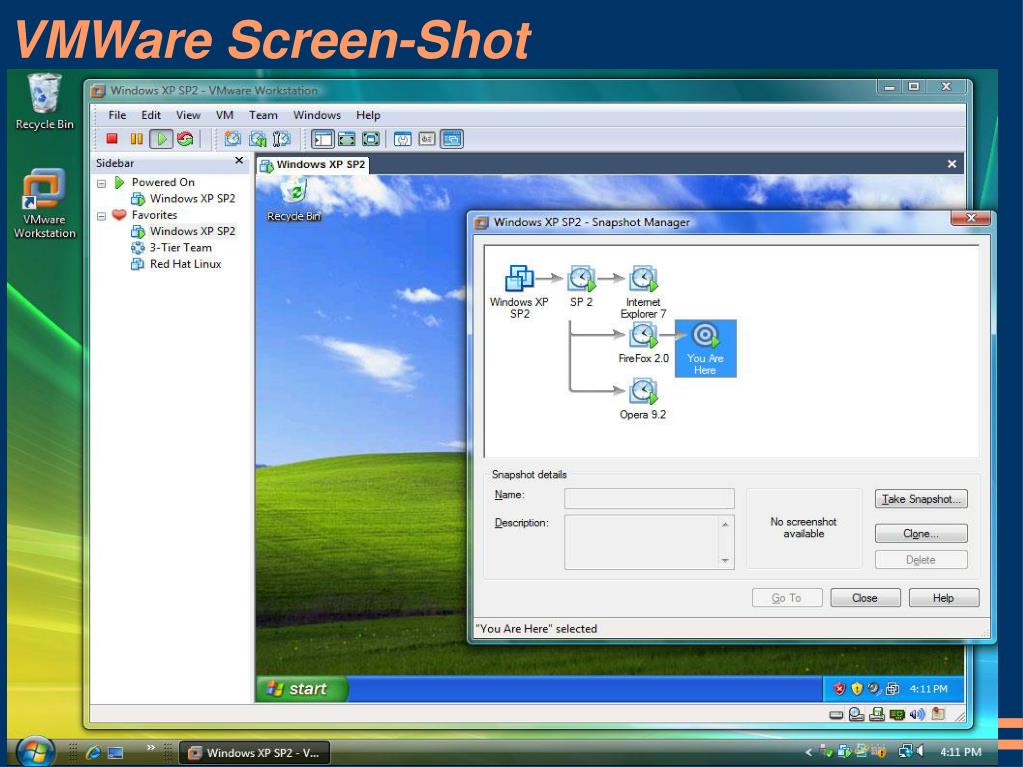
Task: Click the Take Snapshot toolbar icon
Action: click(x=233, y=139)
